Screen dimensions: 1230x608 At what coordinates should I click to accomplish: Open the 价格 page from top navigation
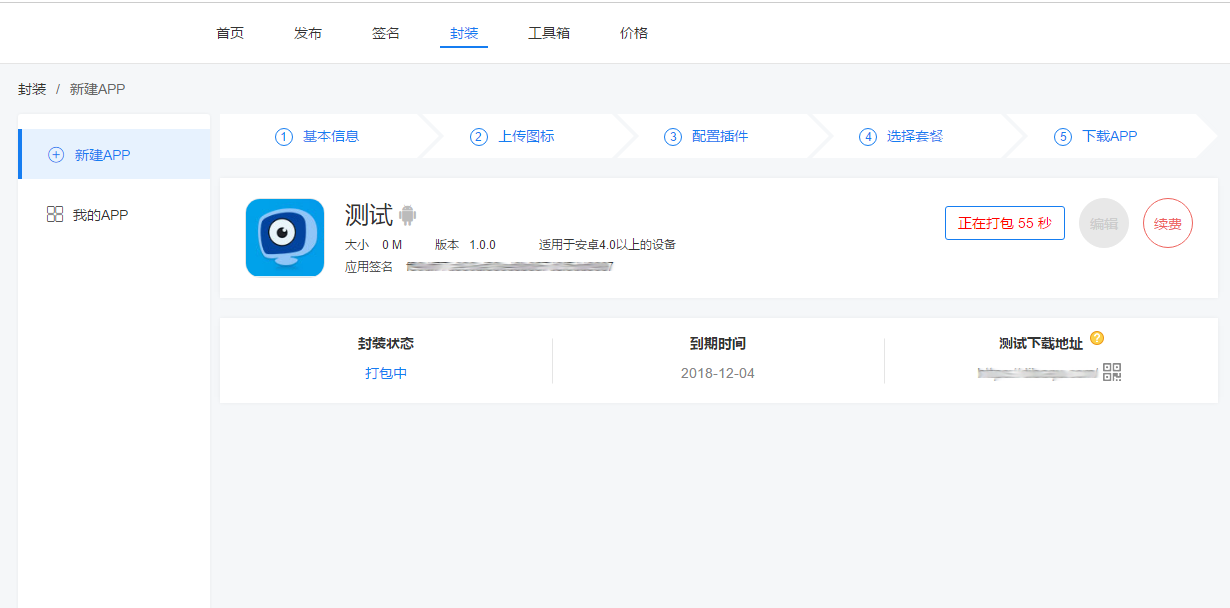point(634,33)
